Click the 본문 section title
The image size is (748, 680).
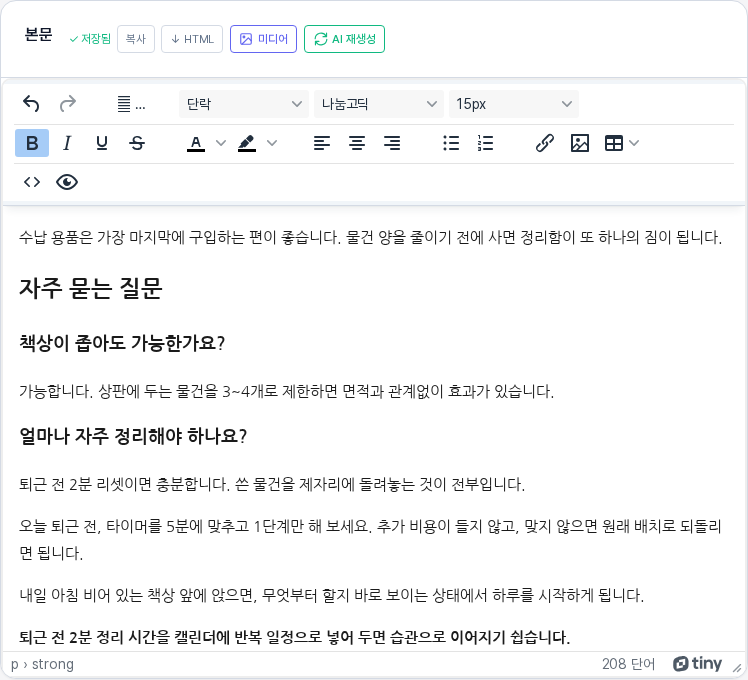tap(38, 35)
